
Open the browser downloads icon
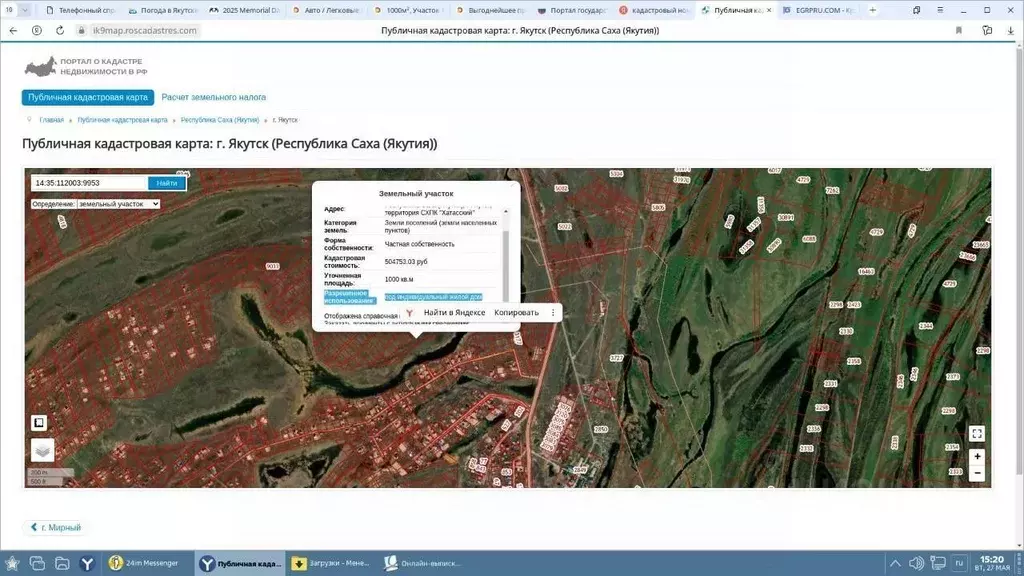click(1010, 31)
